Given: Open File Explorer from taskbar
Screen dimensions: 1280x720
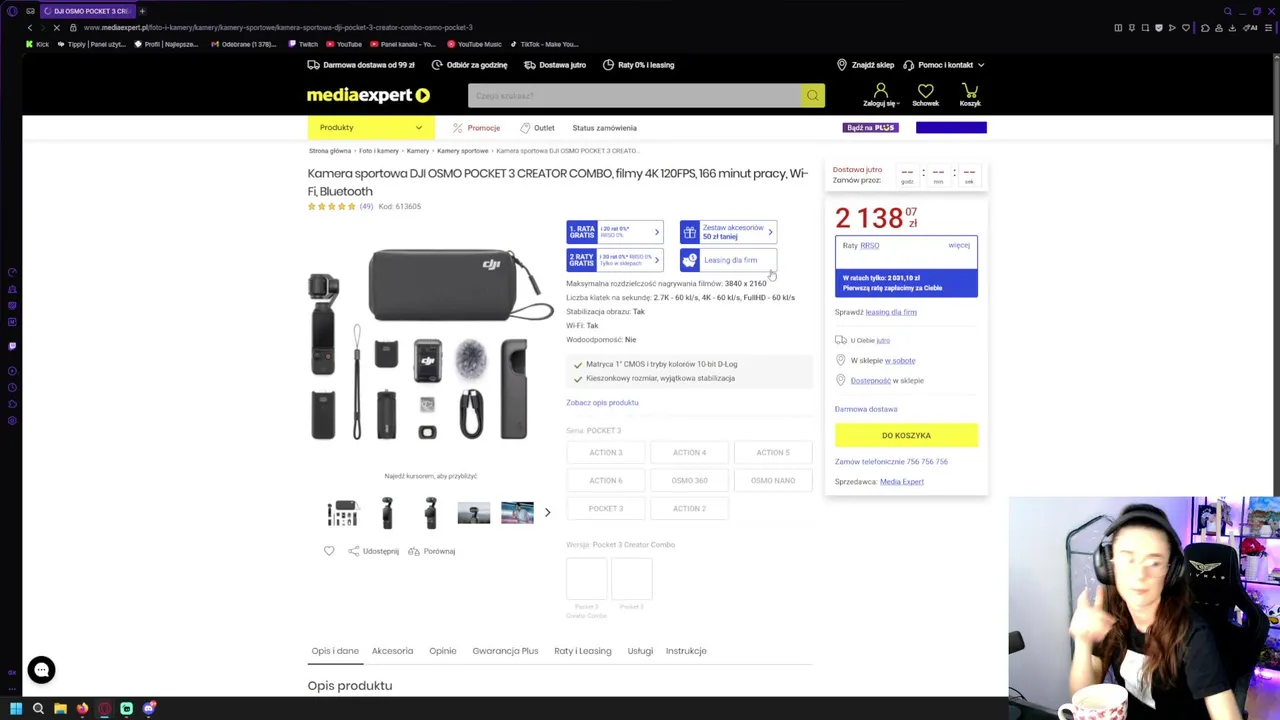Looking at the screenshot, I should 60,709.
